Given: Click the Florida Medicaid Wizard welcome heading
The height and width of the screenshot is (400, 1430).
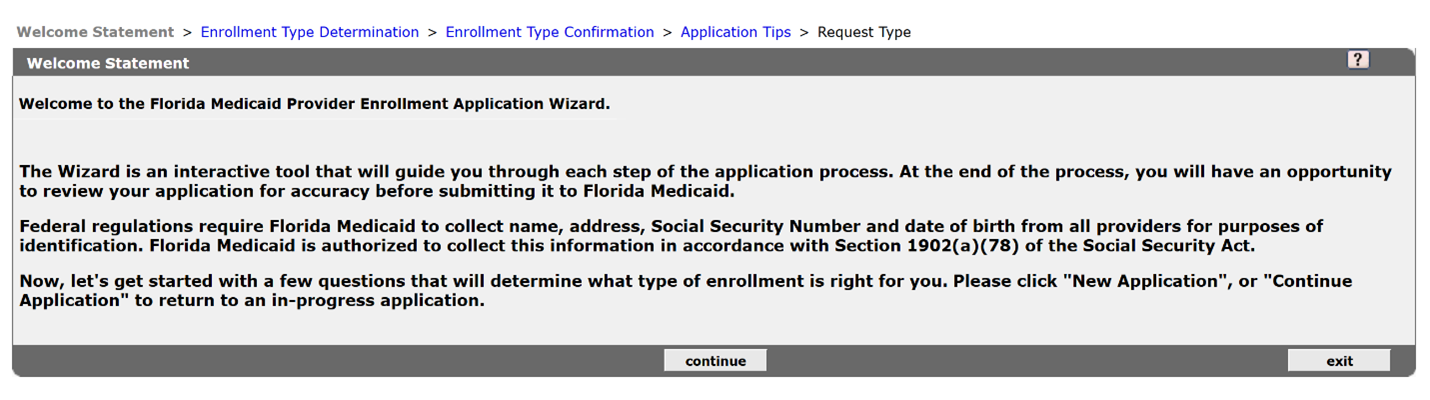Looking at the screenshot, I should click(314, 104).
